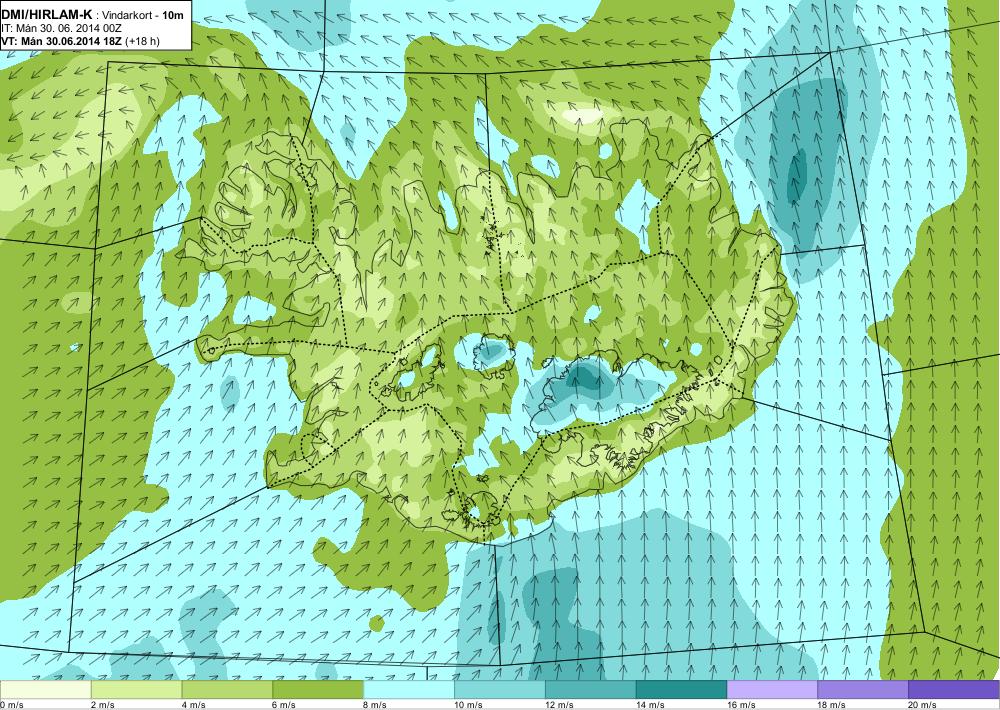This screenshot has width=1000, height=710.
Task: Select the "8 m/s" legend label
Action: pyautogui.click(x=376, y=705)
